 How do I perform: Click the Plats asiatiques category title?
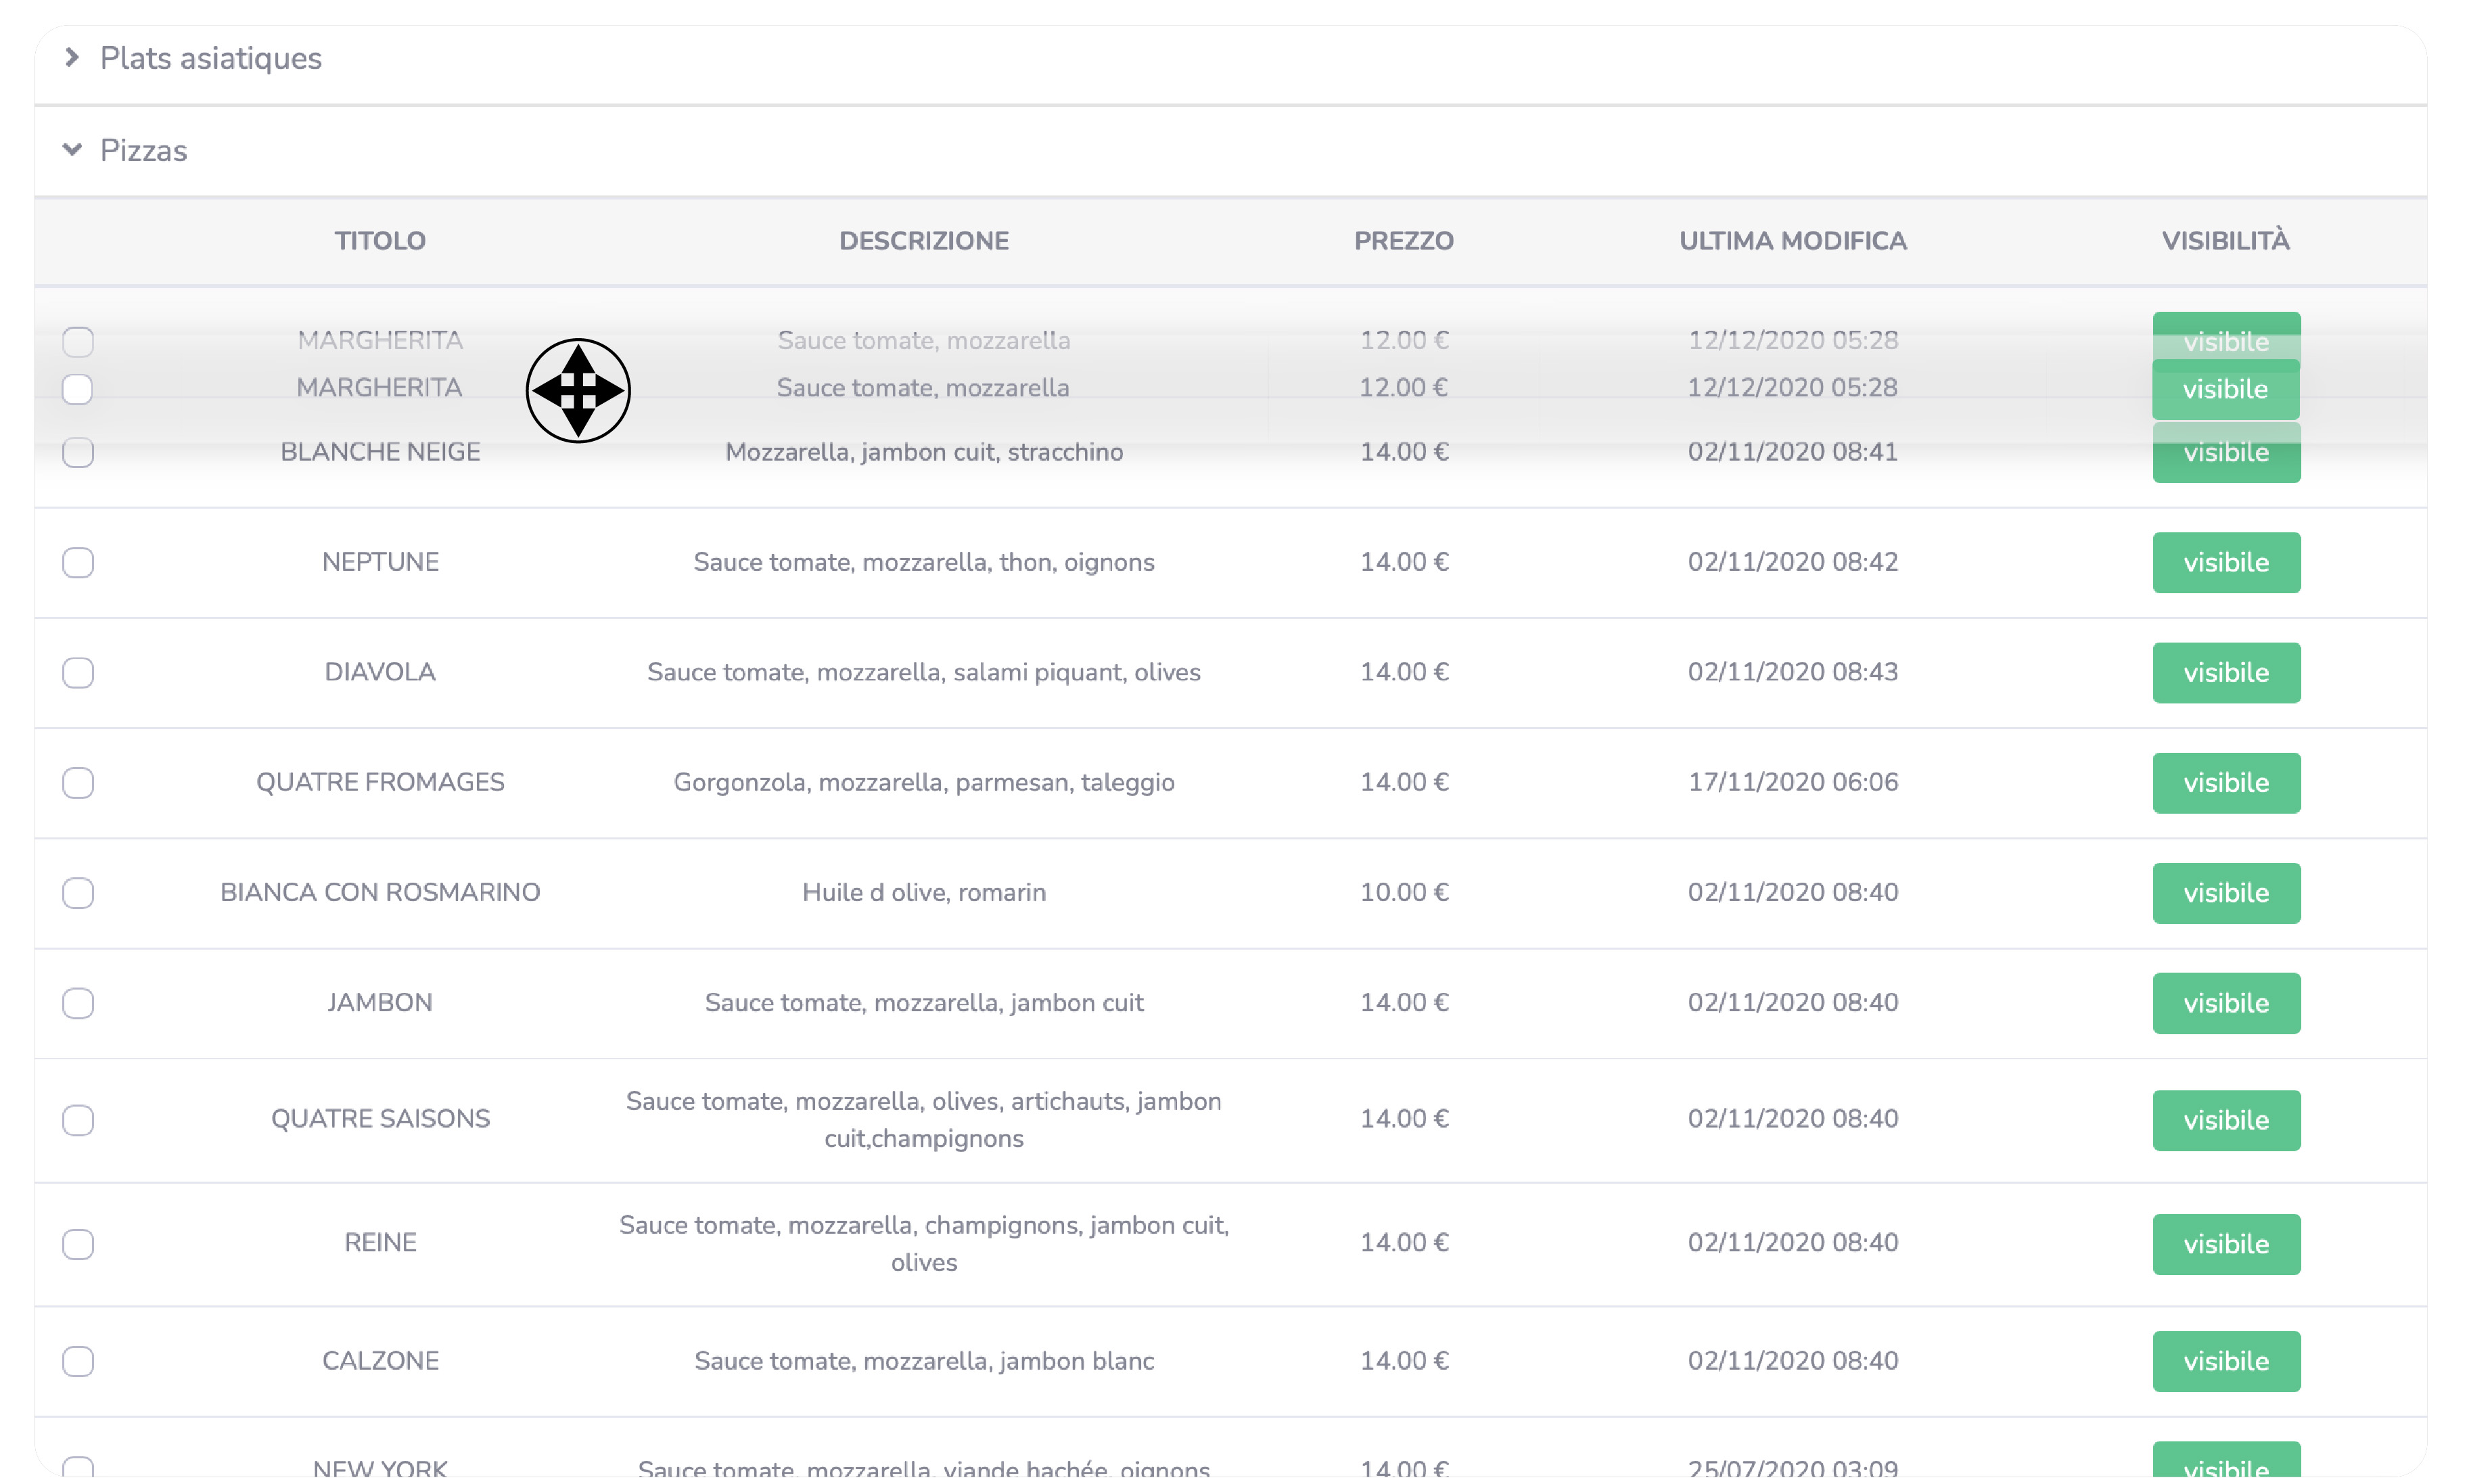[x=210, y=58]
